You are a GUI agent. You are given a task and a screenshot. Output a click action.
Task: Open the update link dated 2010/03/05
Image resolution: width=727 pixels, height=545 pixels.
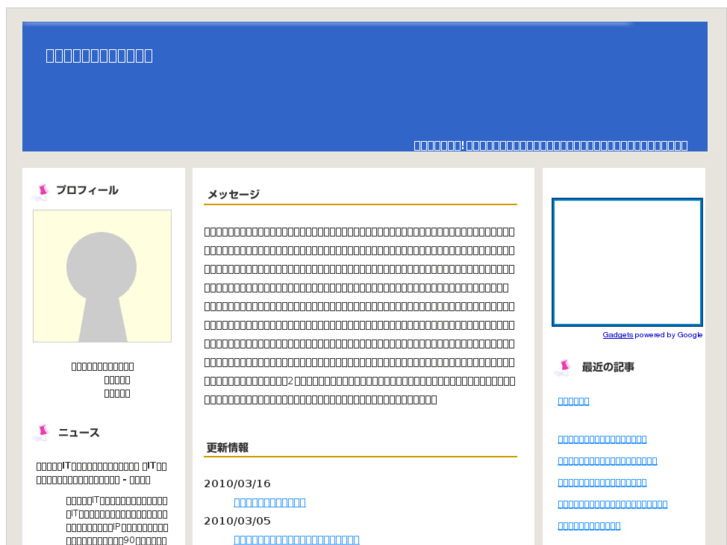[296, 540]
